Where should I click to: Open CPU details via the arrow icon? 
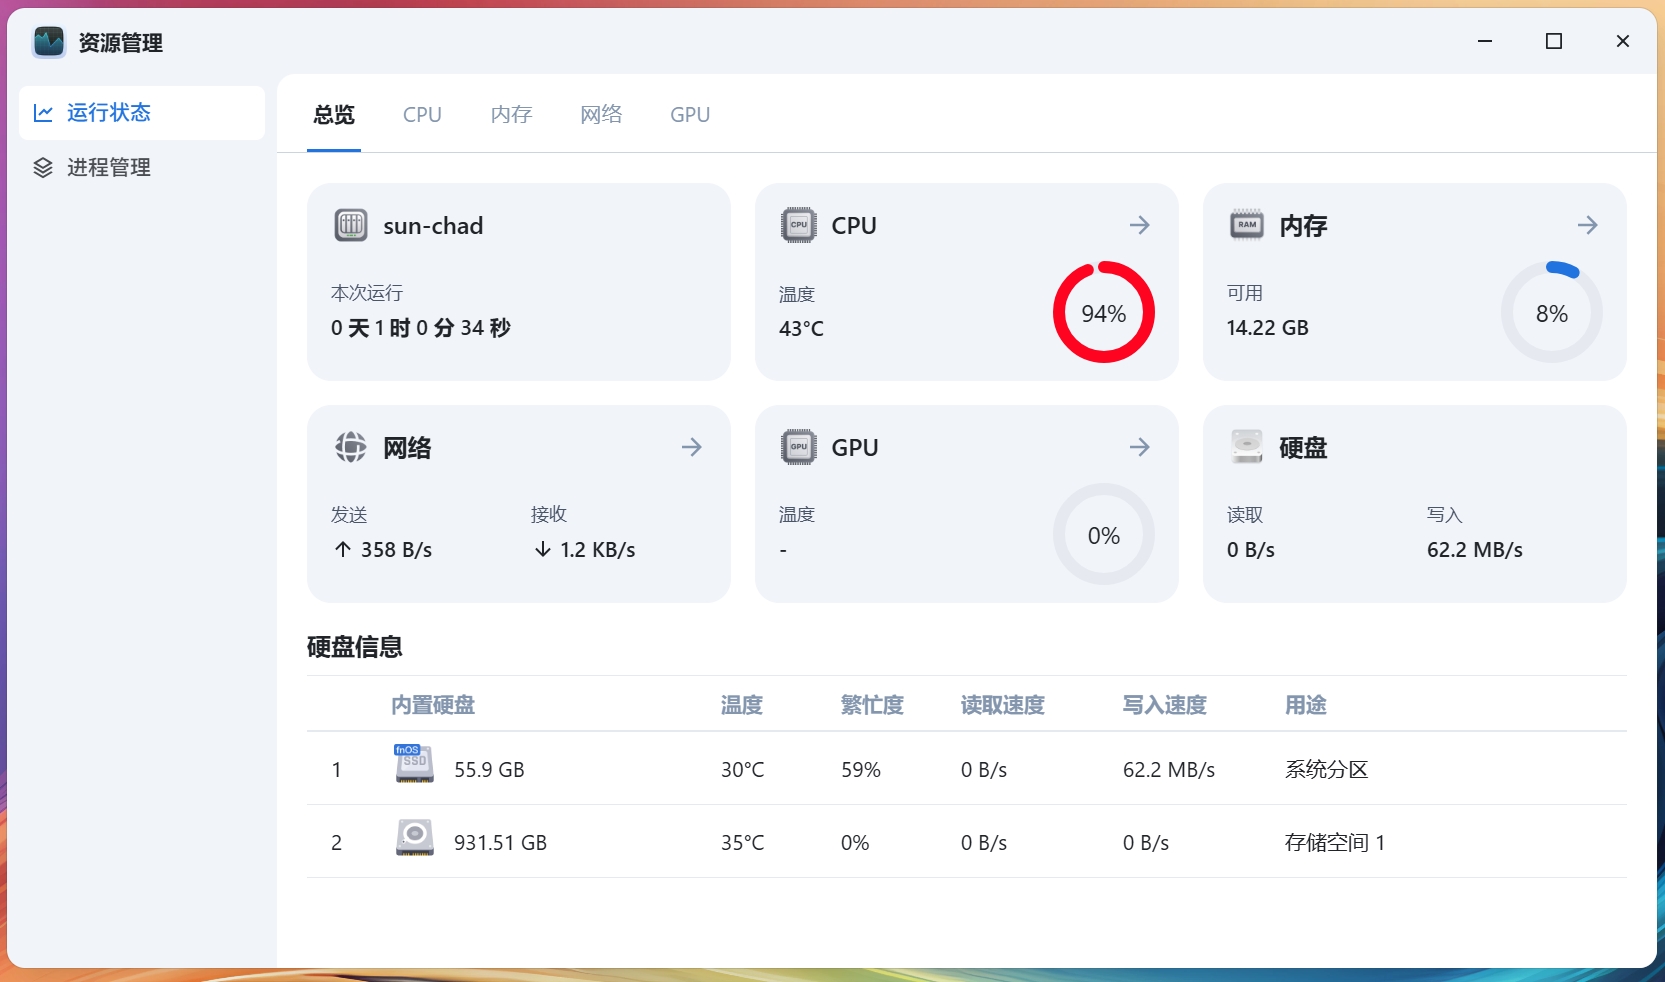click(x=1140, y=225)
